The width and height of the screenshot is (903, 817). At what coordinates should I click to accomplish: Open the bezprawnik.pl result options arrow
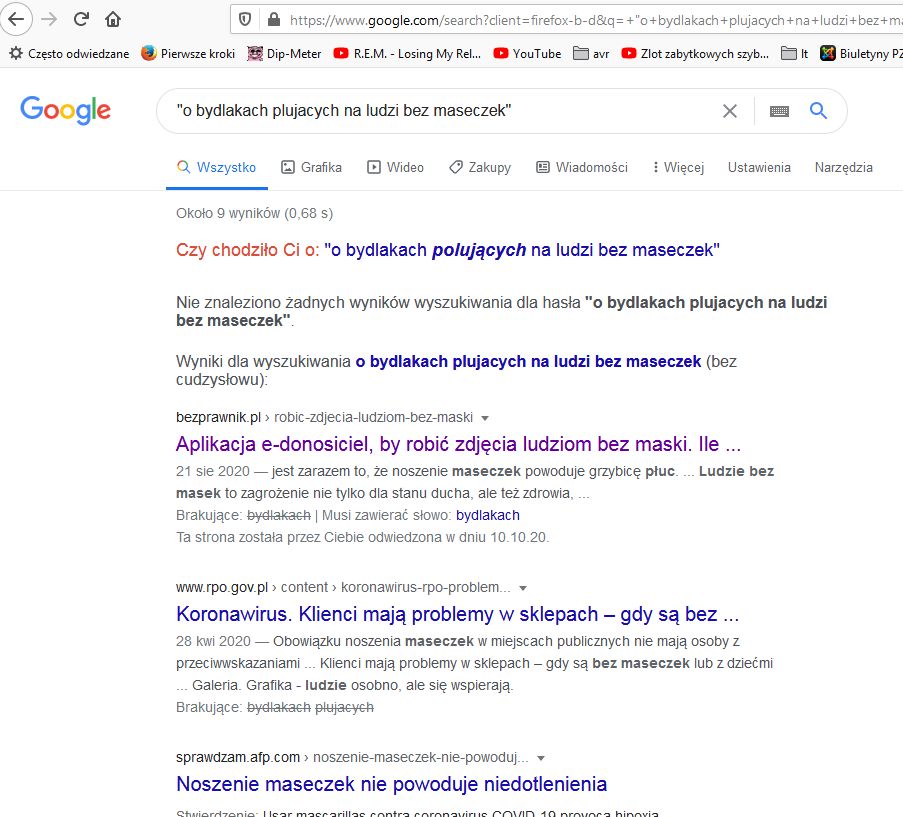coord(485,418)
